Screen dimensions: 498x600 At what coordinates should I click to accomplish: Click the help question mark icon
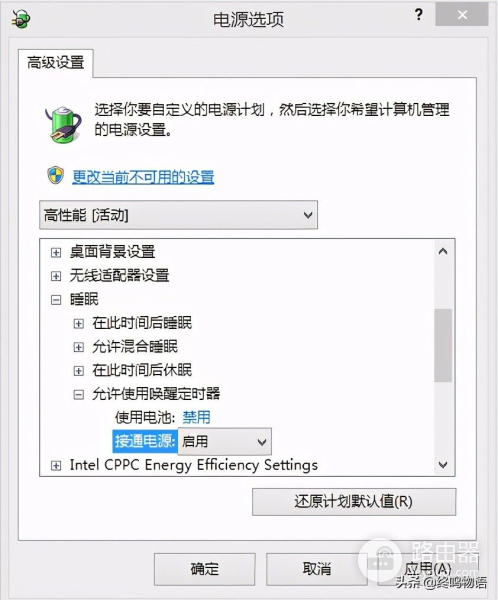point(419,15)
